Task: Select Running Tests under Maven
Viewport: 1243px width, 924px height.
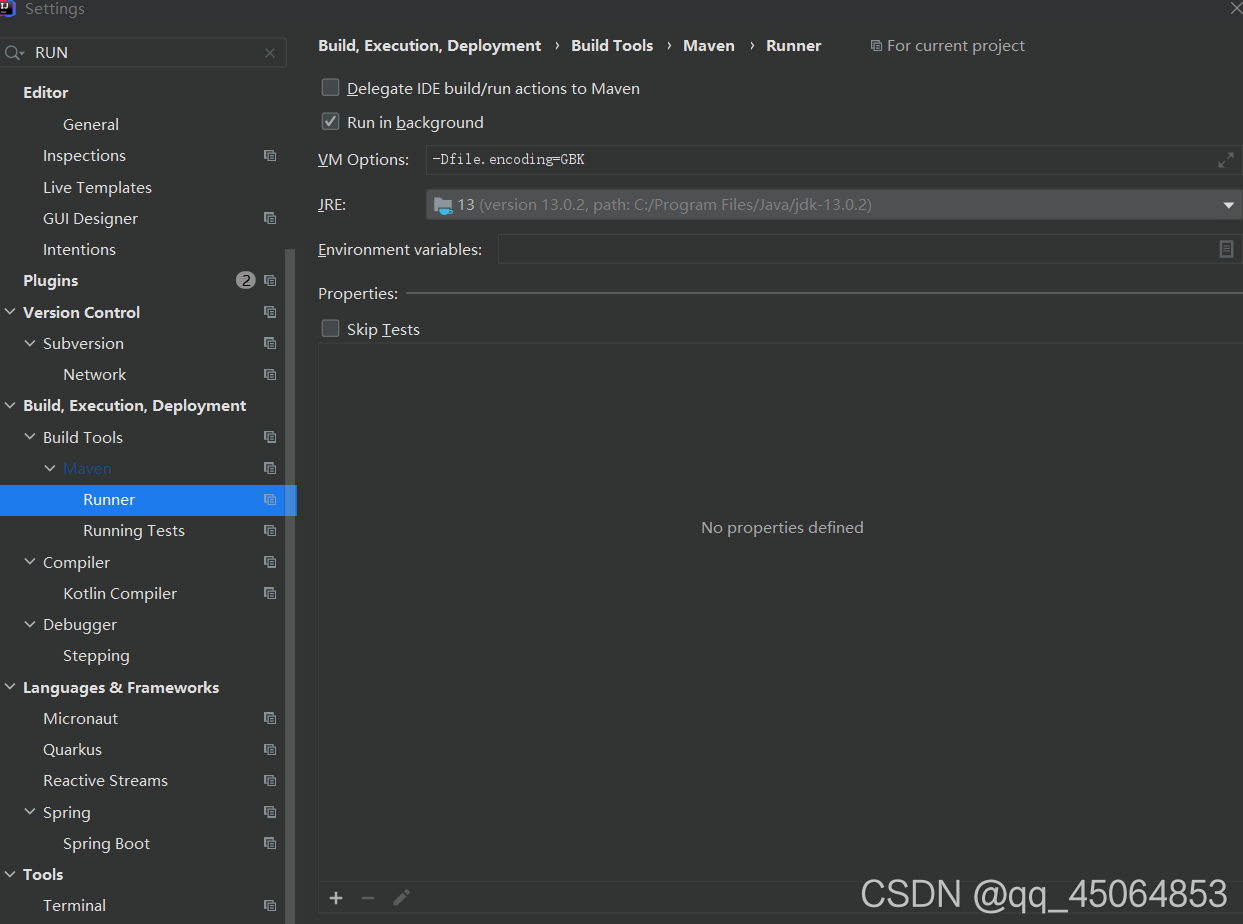Action: click(134, 531)
